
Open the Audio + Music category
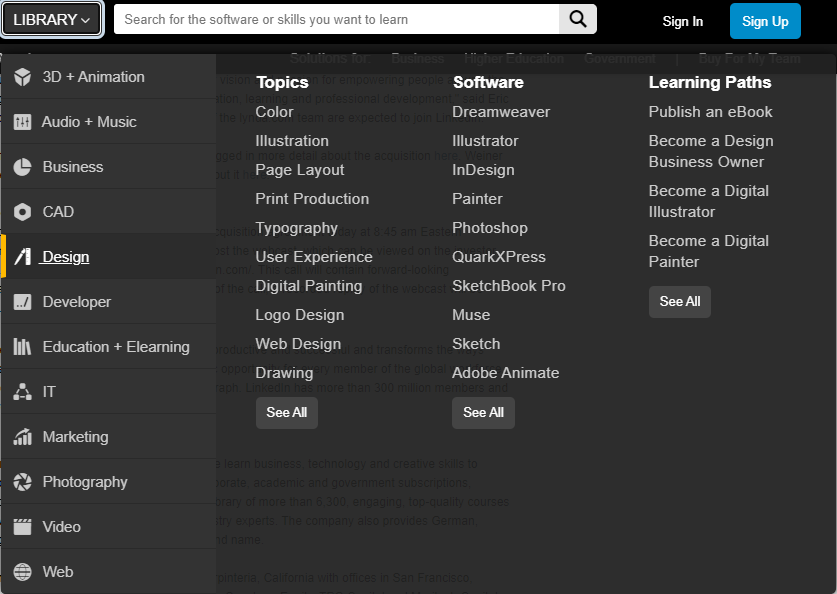coord(109,122)
